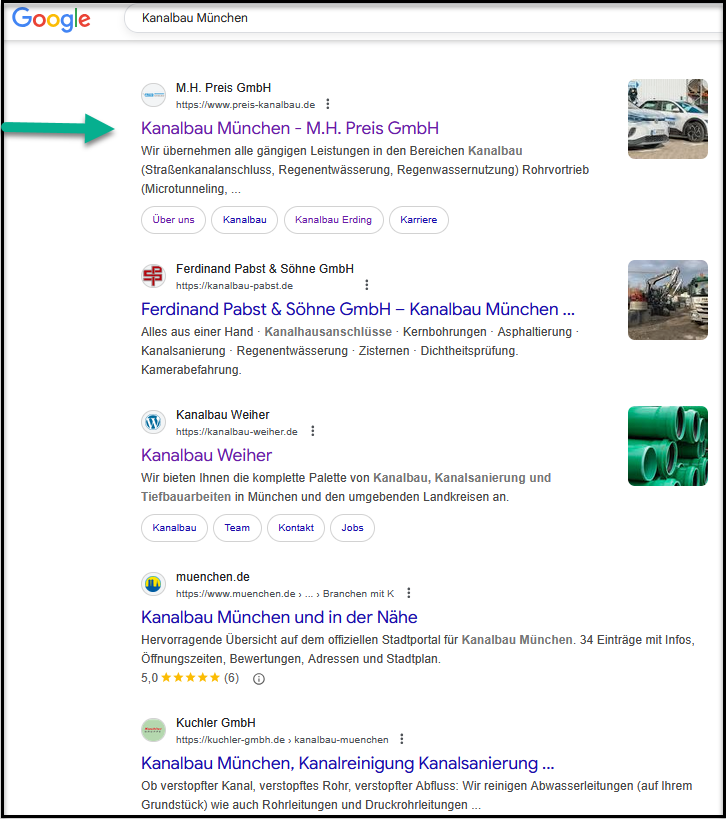Open the green pipes thumbnail image

tap(667, 446)
